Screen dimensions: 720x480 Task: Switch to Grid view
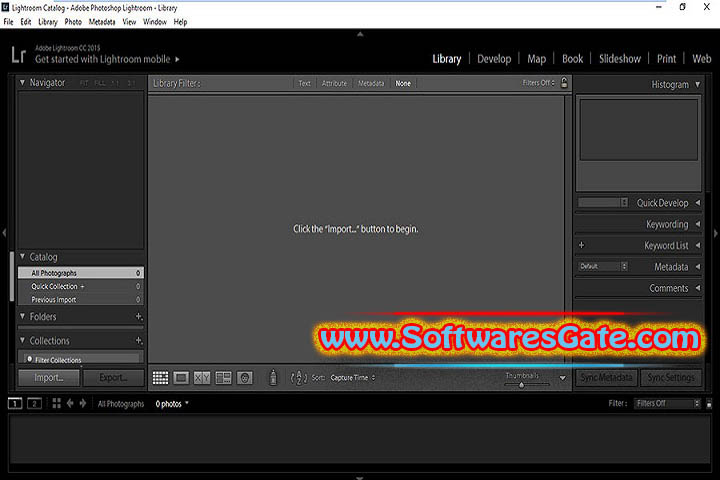(160, 378)
